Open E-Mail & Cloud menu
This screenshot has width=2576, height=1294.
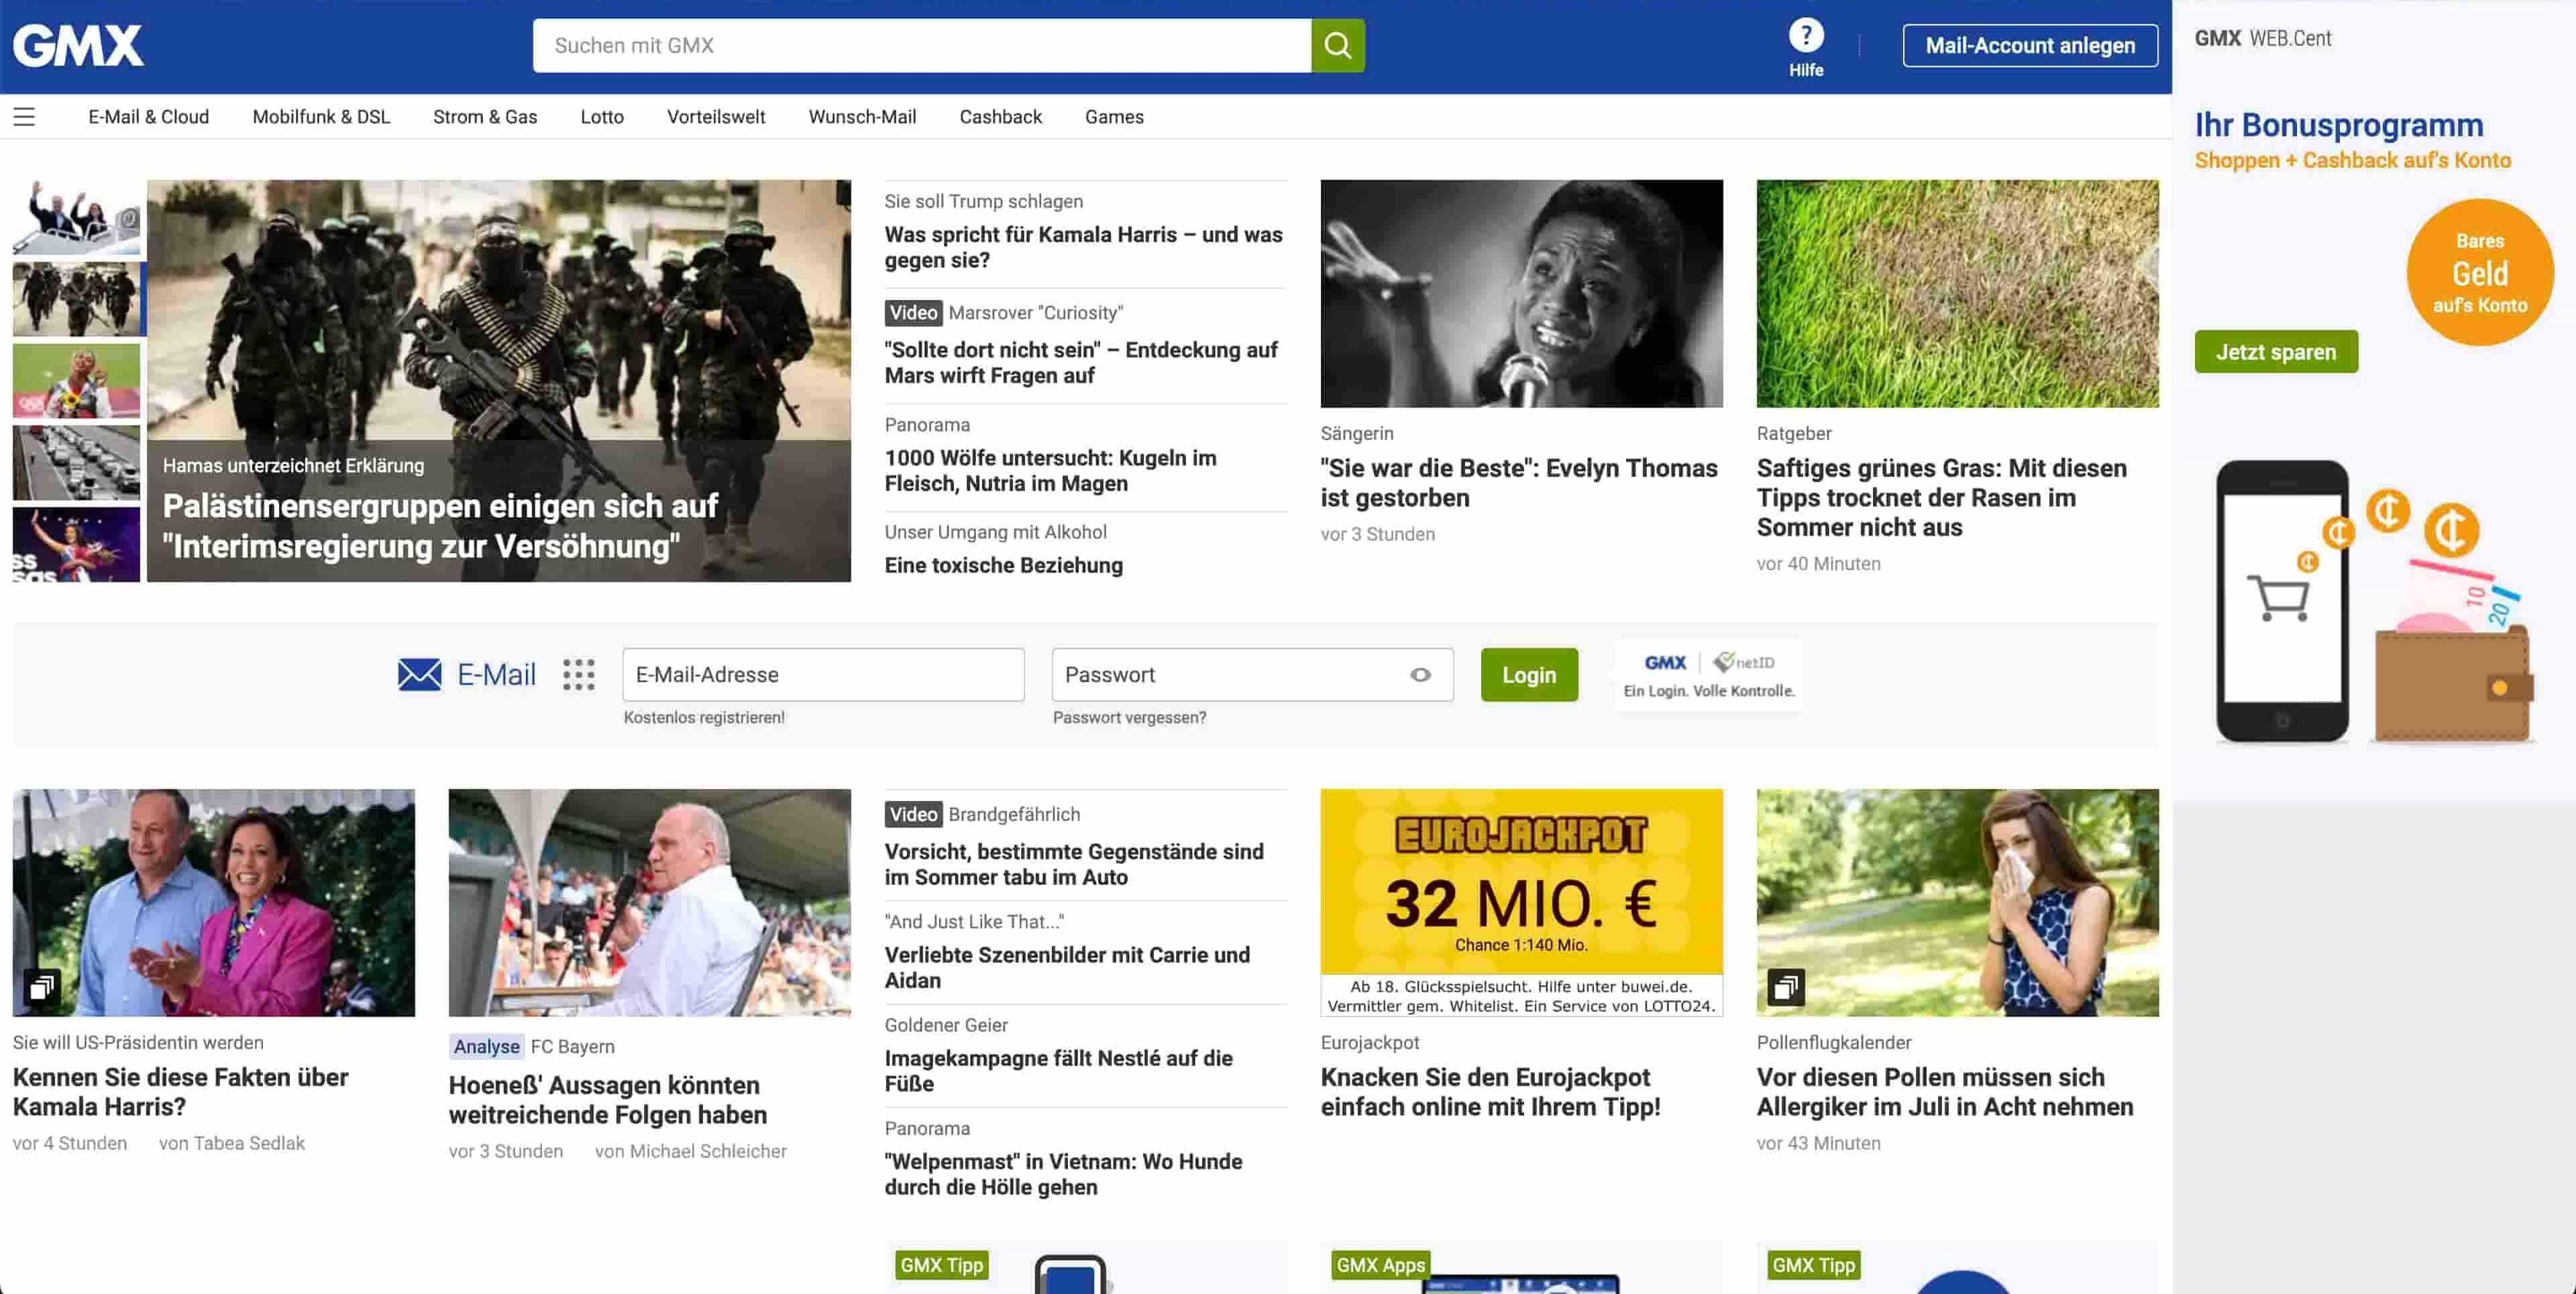click(149, 117)
